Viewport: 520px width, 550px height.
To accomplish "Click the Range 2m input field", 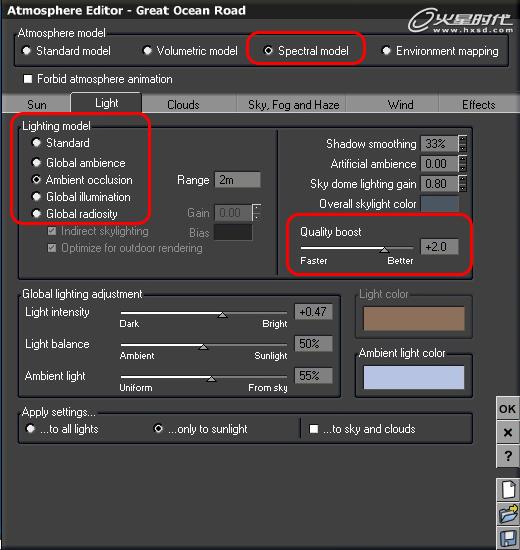I will coord(238,180).
